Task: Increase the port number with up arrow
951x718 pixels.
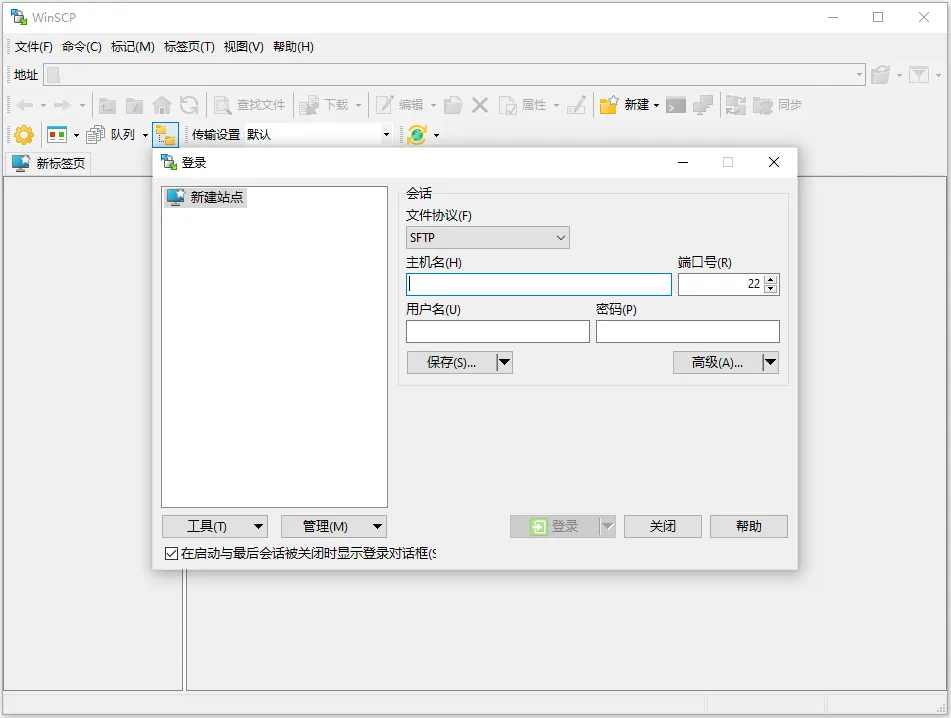Action: point(771,280)
